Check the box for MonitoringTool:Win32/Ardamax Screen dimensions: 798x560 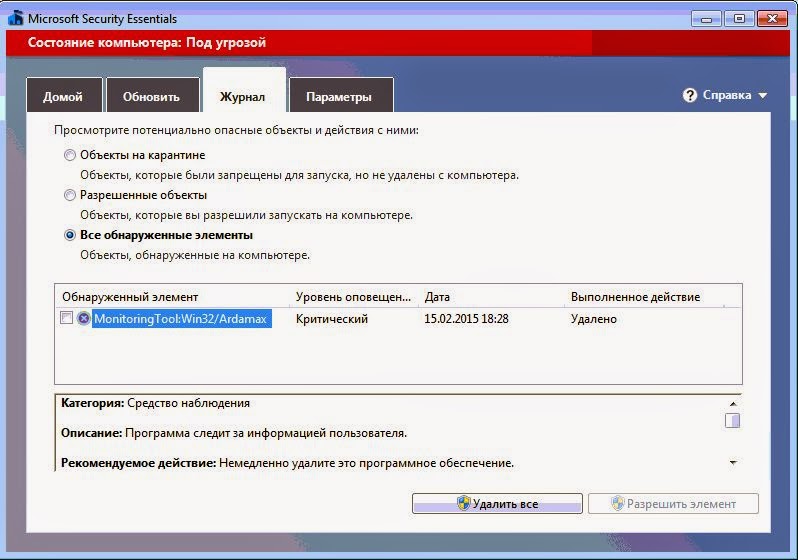click(66, 318)
